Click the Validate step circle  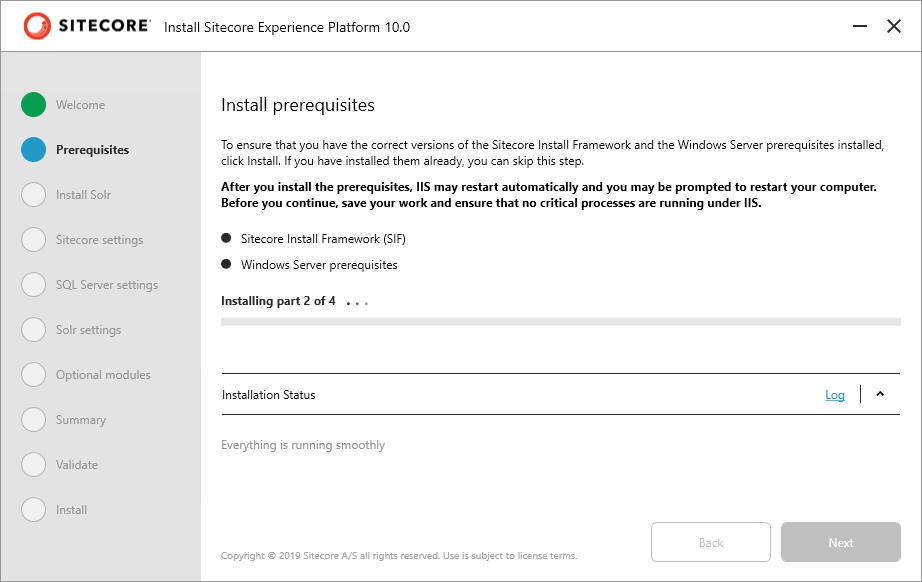[x=34, y=464]
